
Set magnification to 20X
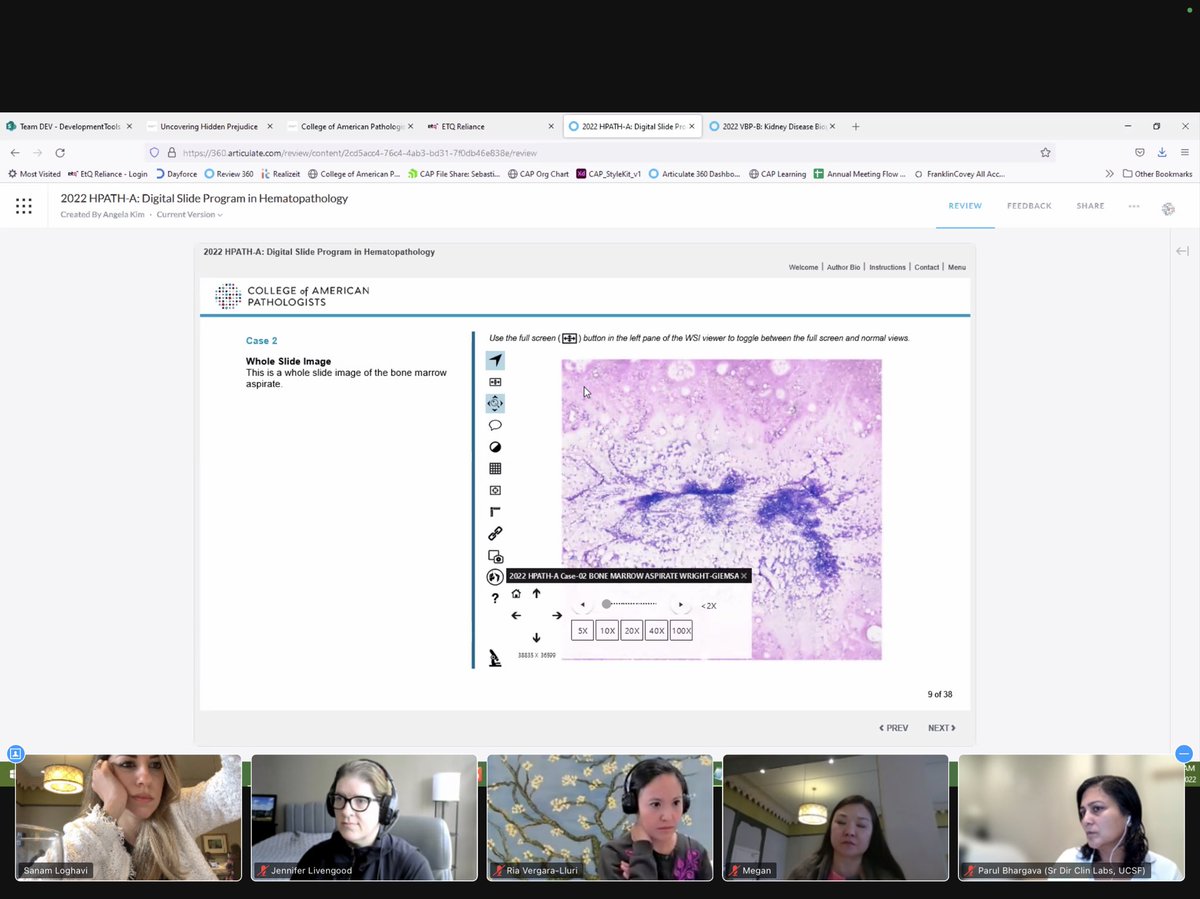click(x=632, y=631)
